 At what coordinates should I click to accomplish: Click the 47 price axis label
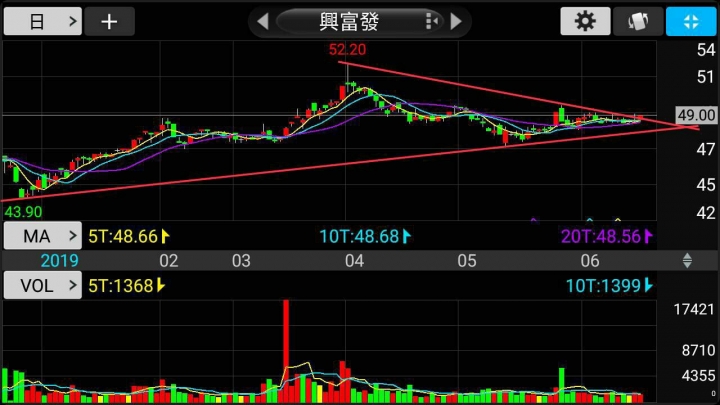706,149
